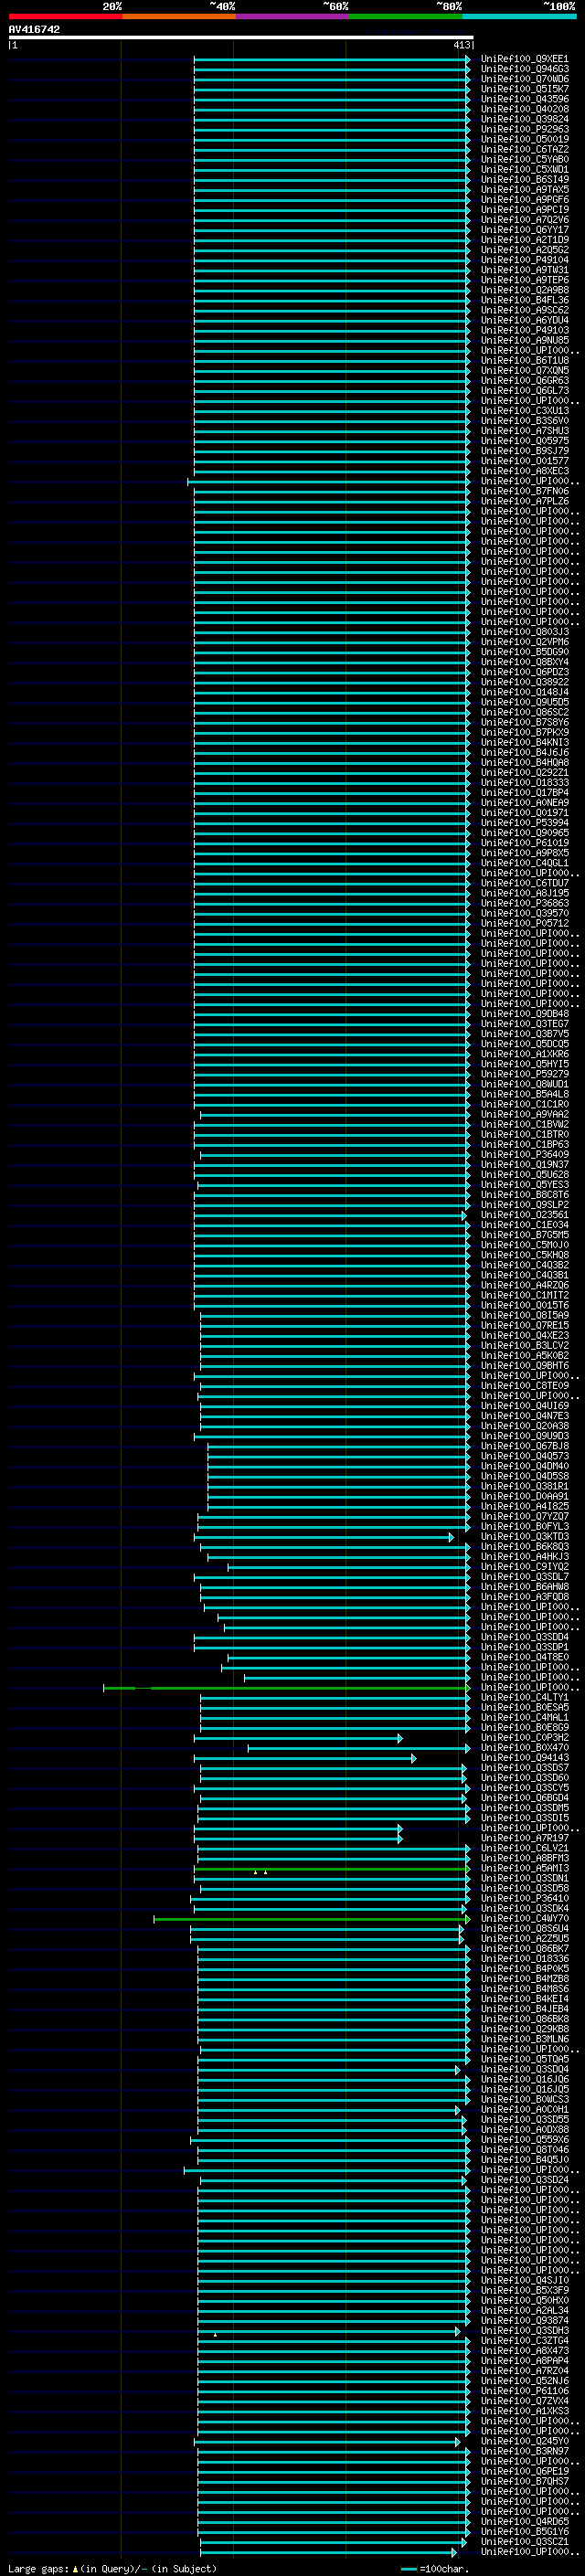The width and height of the screenshot is (585, 2576).
Task: Select UniRef100_B6SI49 hit label
Action: click(x=524, y=179)
